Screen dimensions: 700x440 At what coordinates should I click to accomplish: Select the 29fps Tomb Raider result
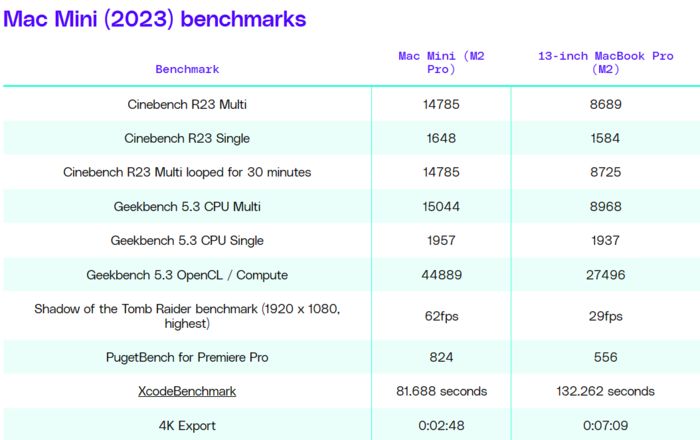[x=605, y=316]
